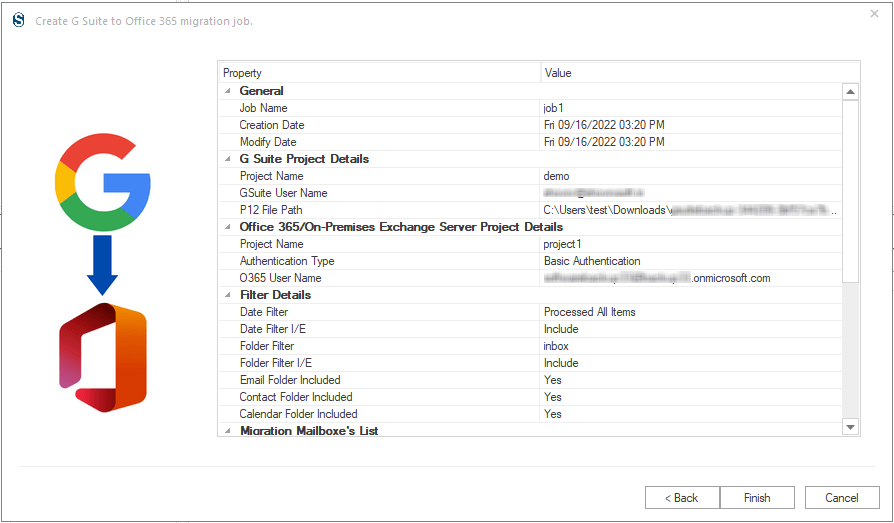894x523 pixels.
Task: Select the project1 value cell
Action: click(690, 244)
